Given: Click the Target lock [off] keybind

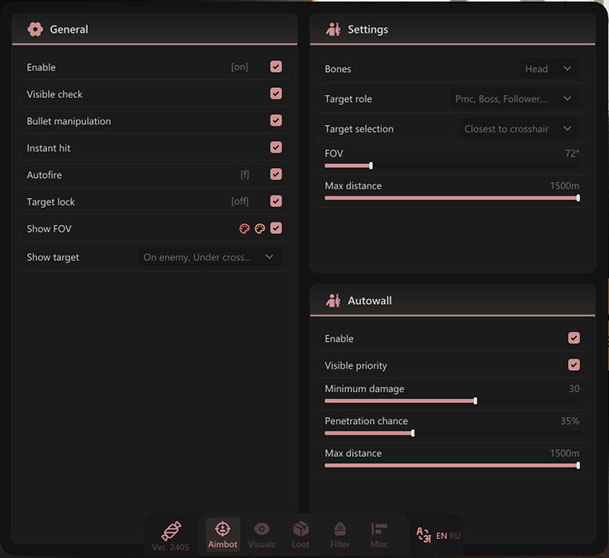Looking at the screenshot, I should pyautogui.click(x=240, y=202).
